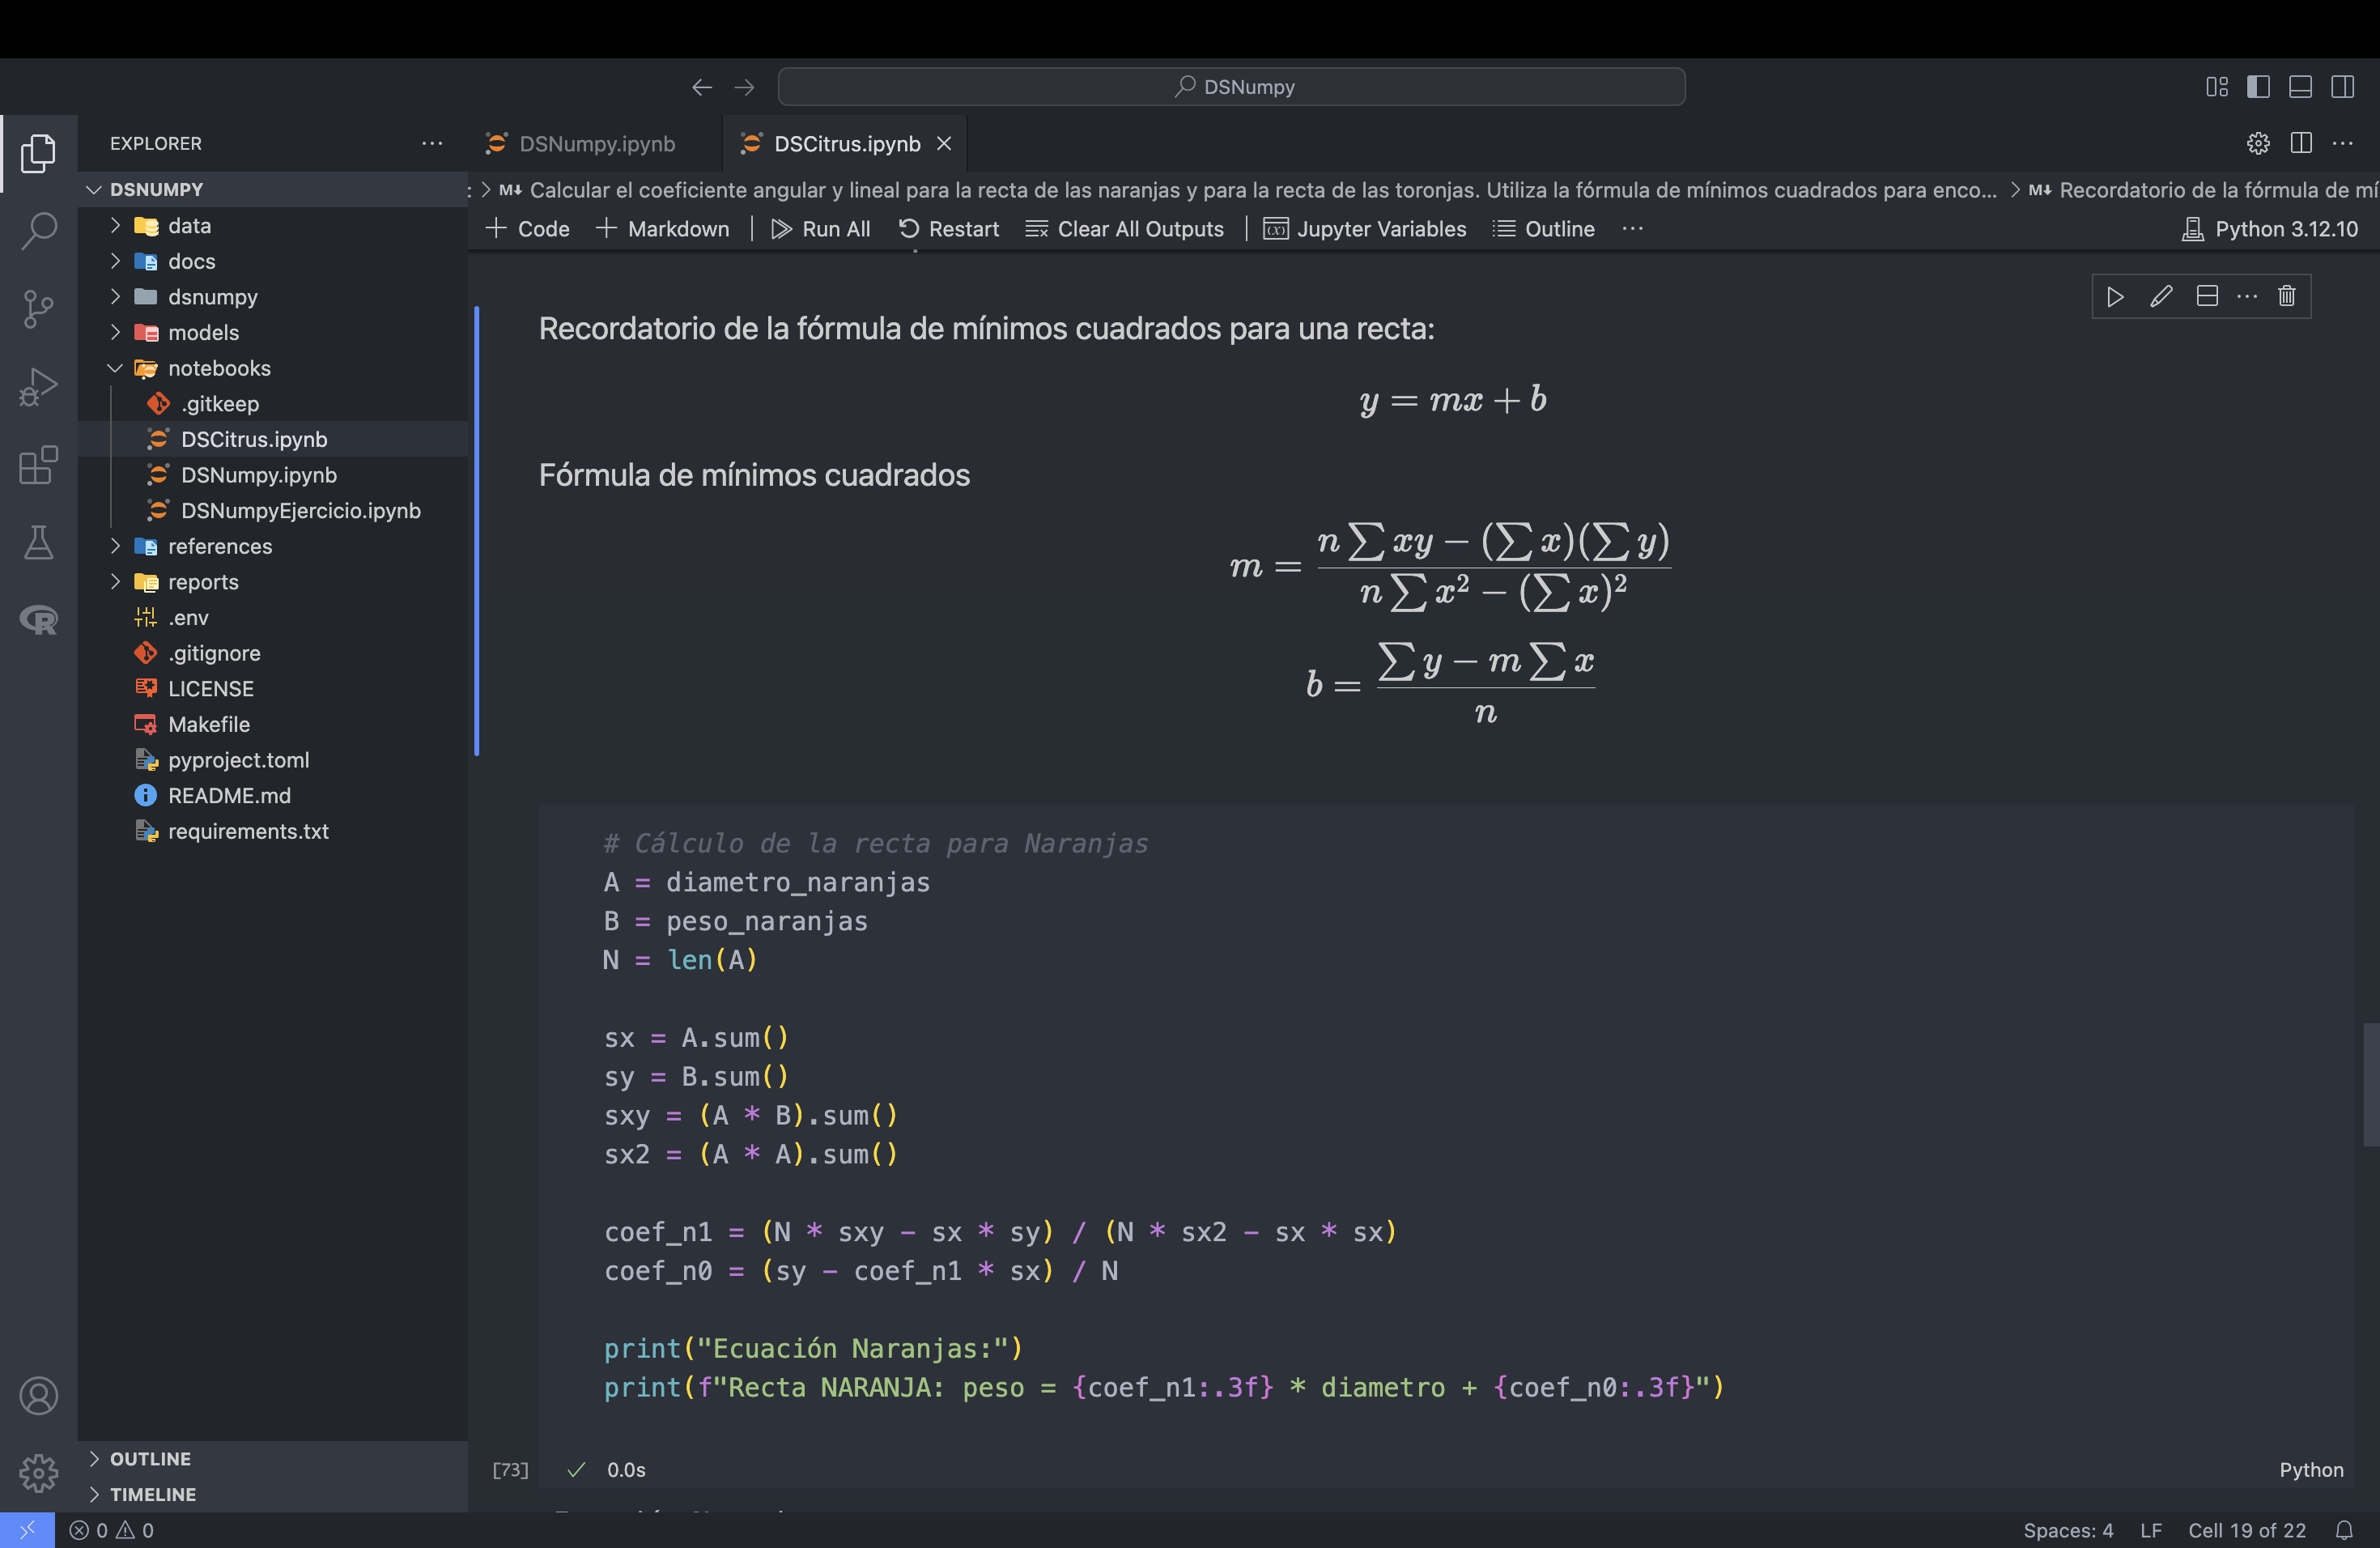Toggle the bottom panel

[2300, 87]
